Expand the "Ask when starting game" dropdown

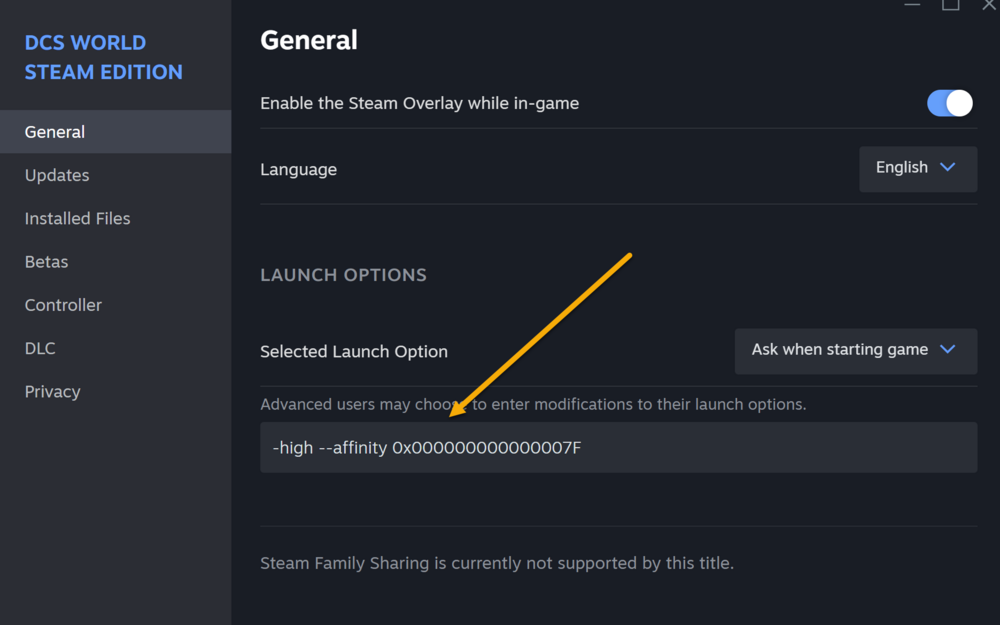click(855, 350)
